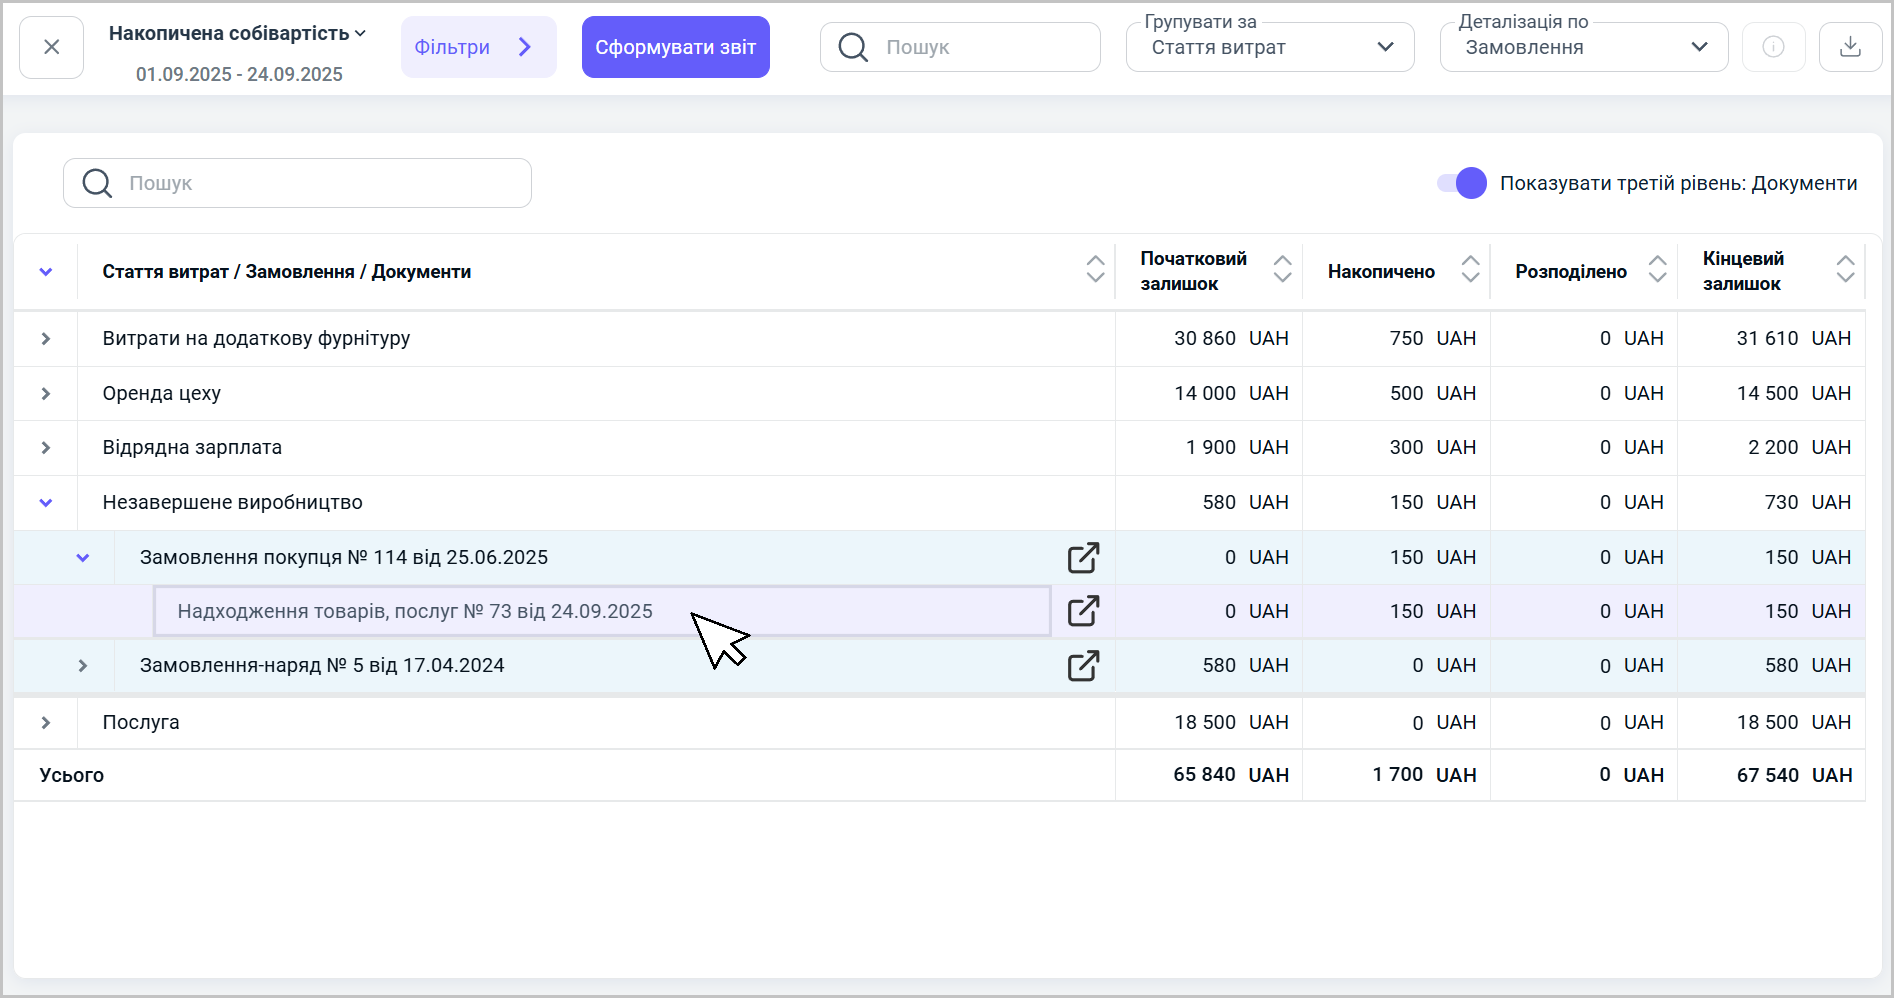Expand the Оренда цеху row
Image resolution: width=1894 pixels, height=998 pixels.
coord(46,394)
